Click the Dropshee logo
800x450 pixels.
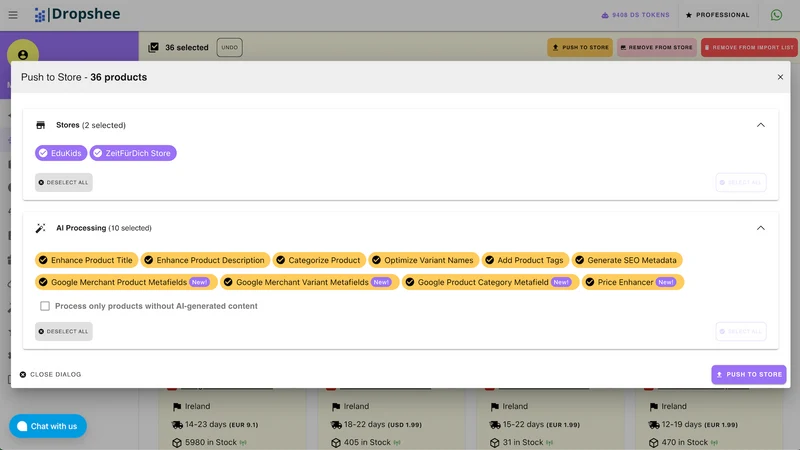pyautogui.click(x=77, y=14)
